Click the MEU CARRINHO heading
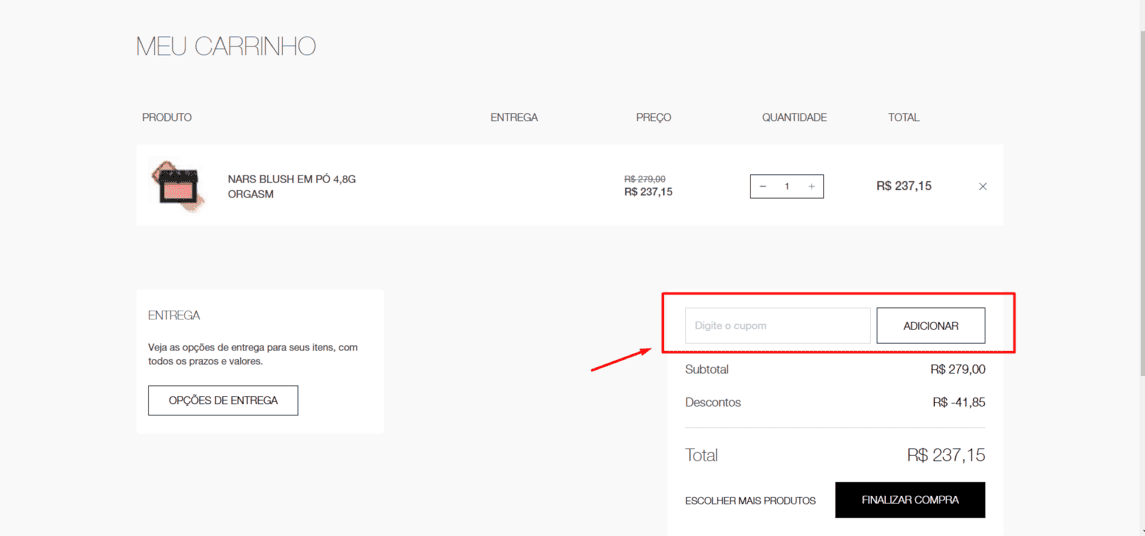Image resolution: width=1145 pixels, height=536 pixels. (226, 46)
